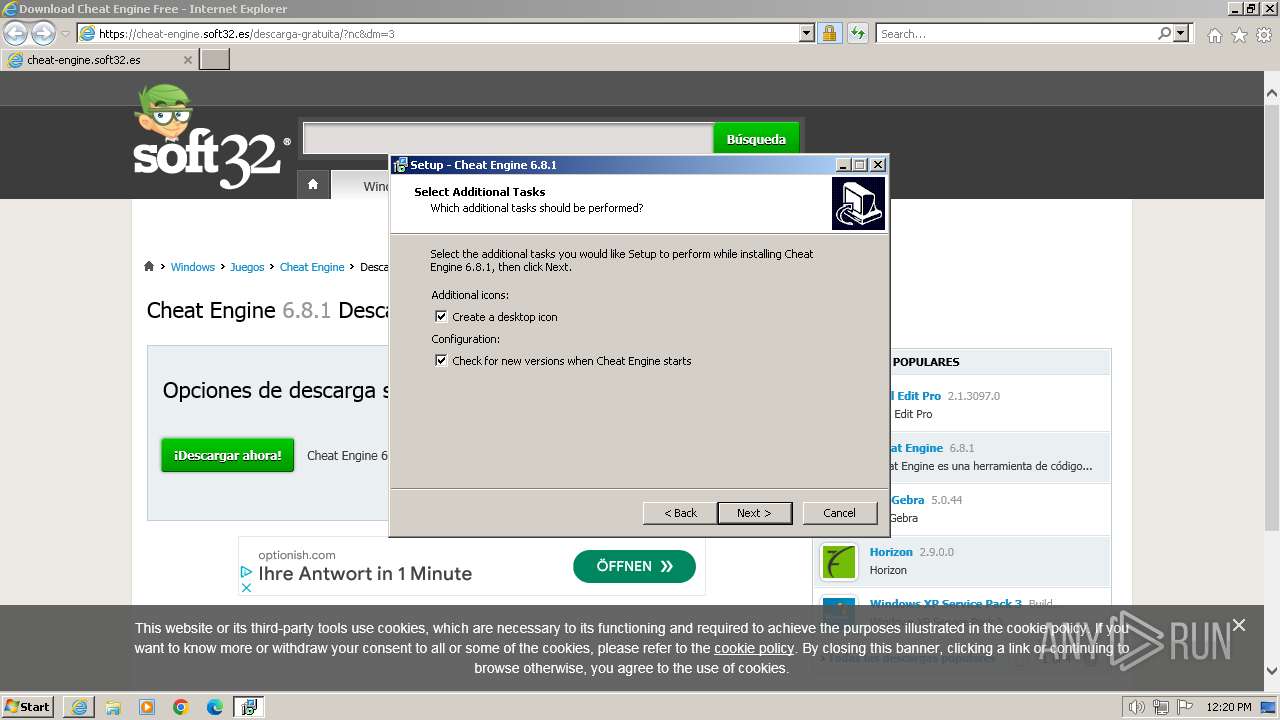Open network tray icon
Screen dimensions: 1280x720
coord(1161,707)
